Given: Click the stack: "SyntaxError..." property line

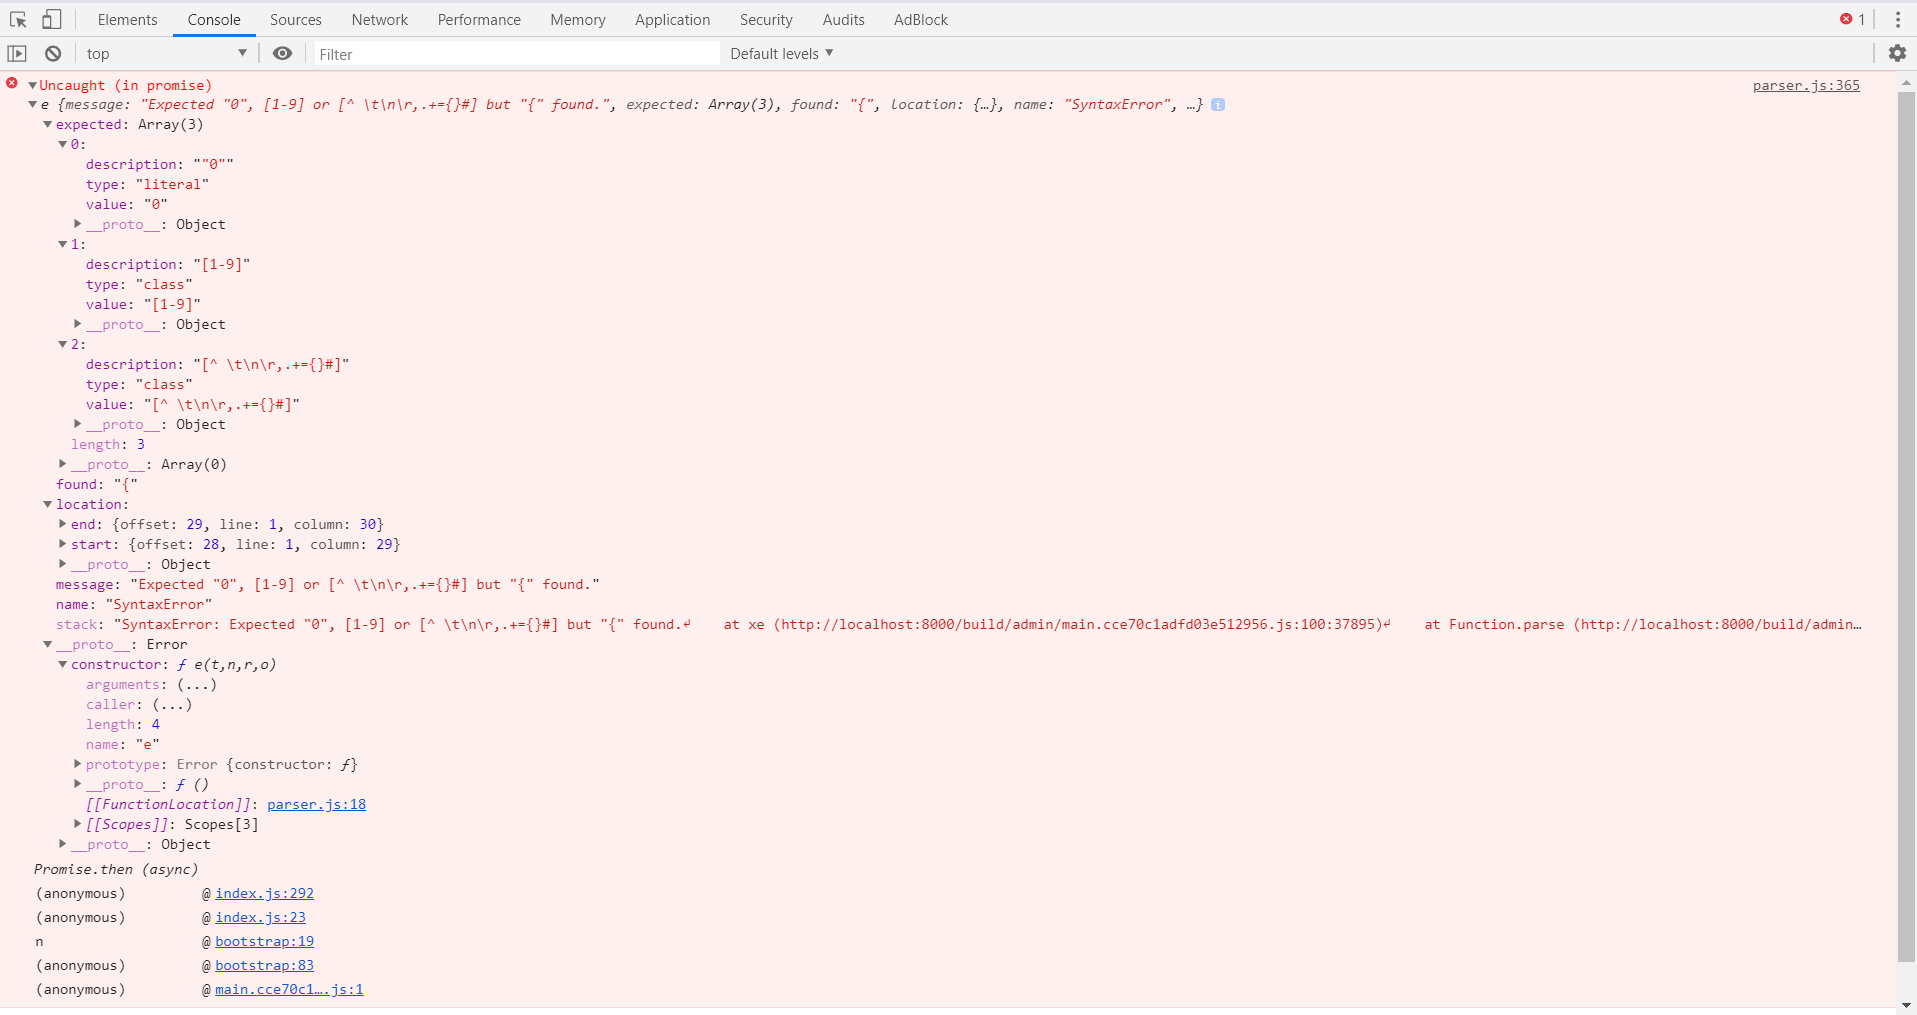Looking at the screenshot, I should (959, 624).
